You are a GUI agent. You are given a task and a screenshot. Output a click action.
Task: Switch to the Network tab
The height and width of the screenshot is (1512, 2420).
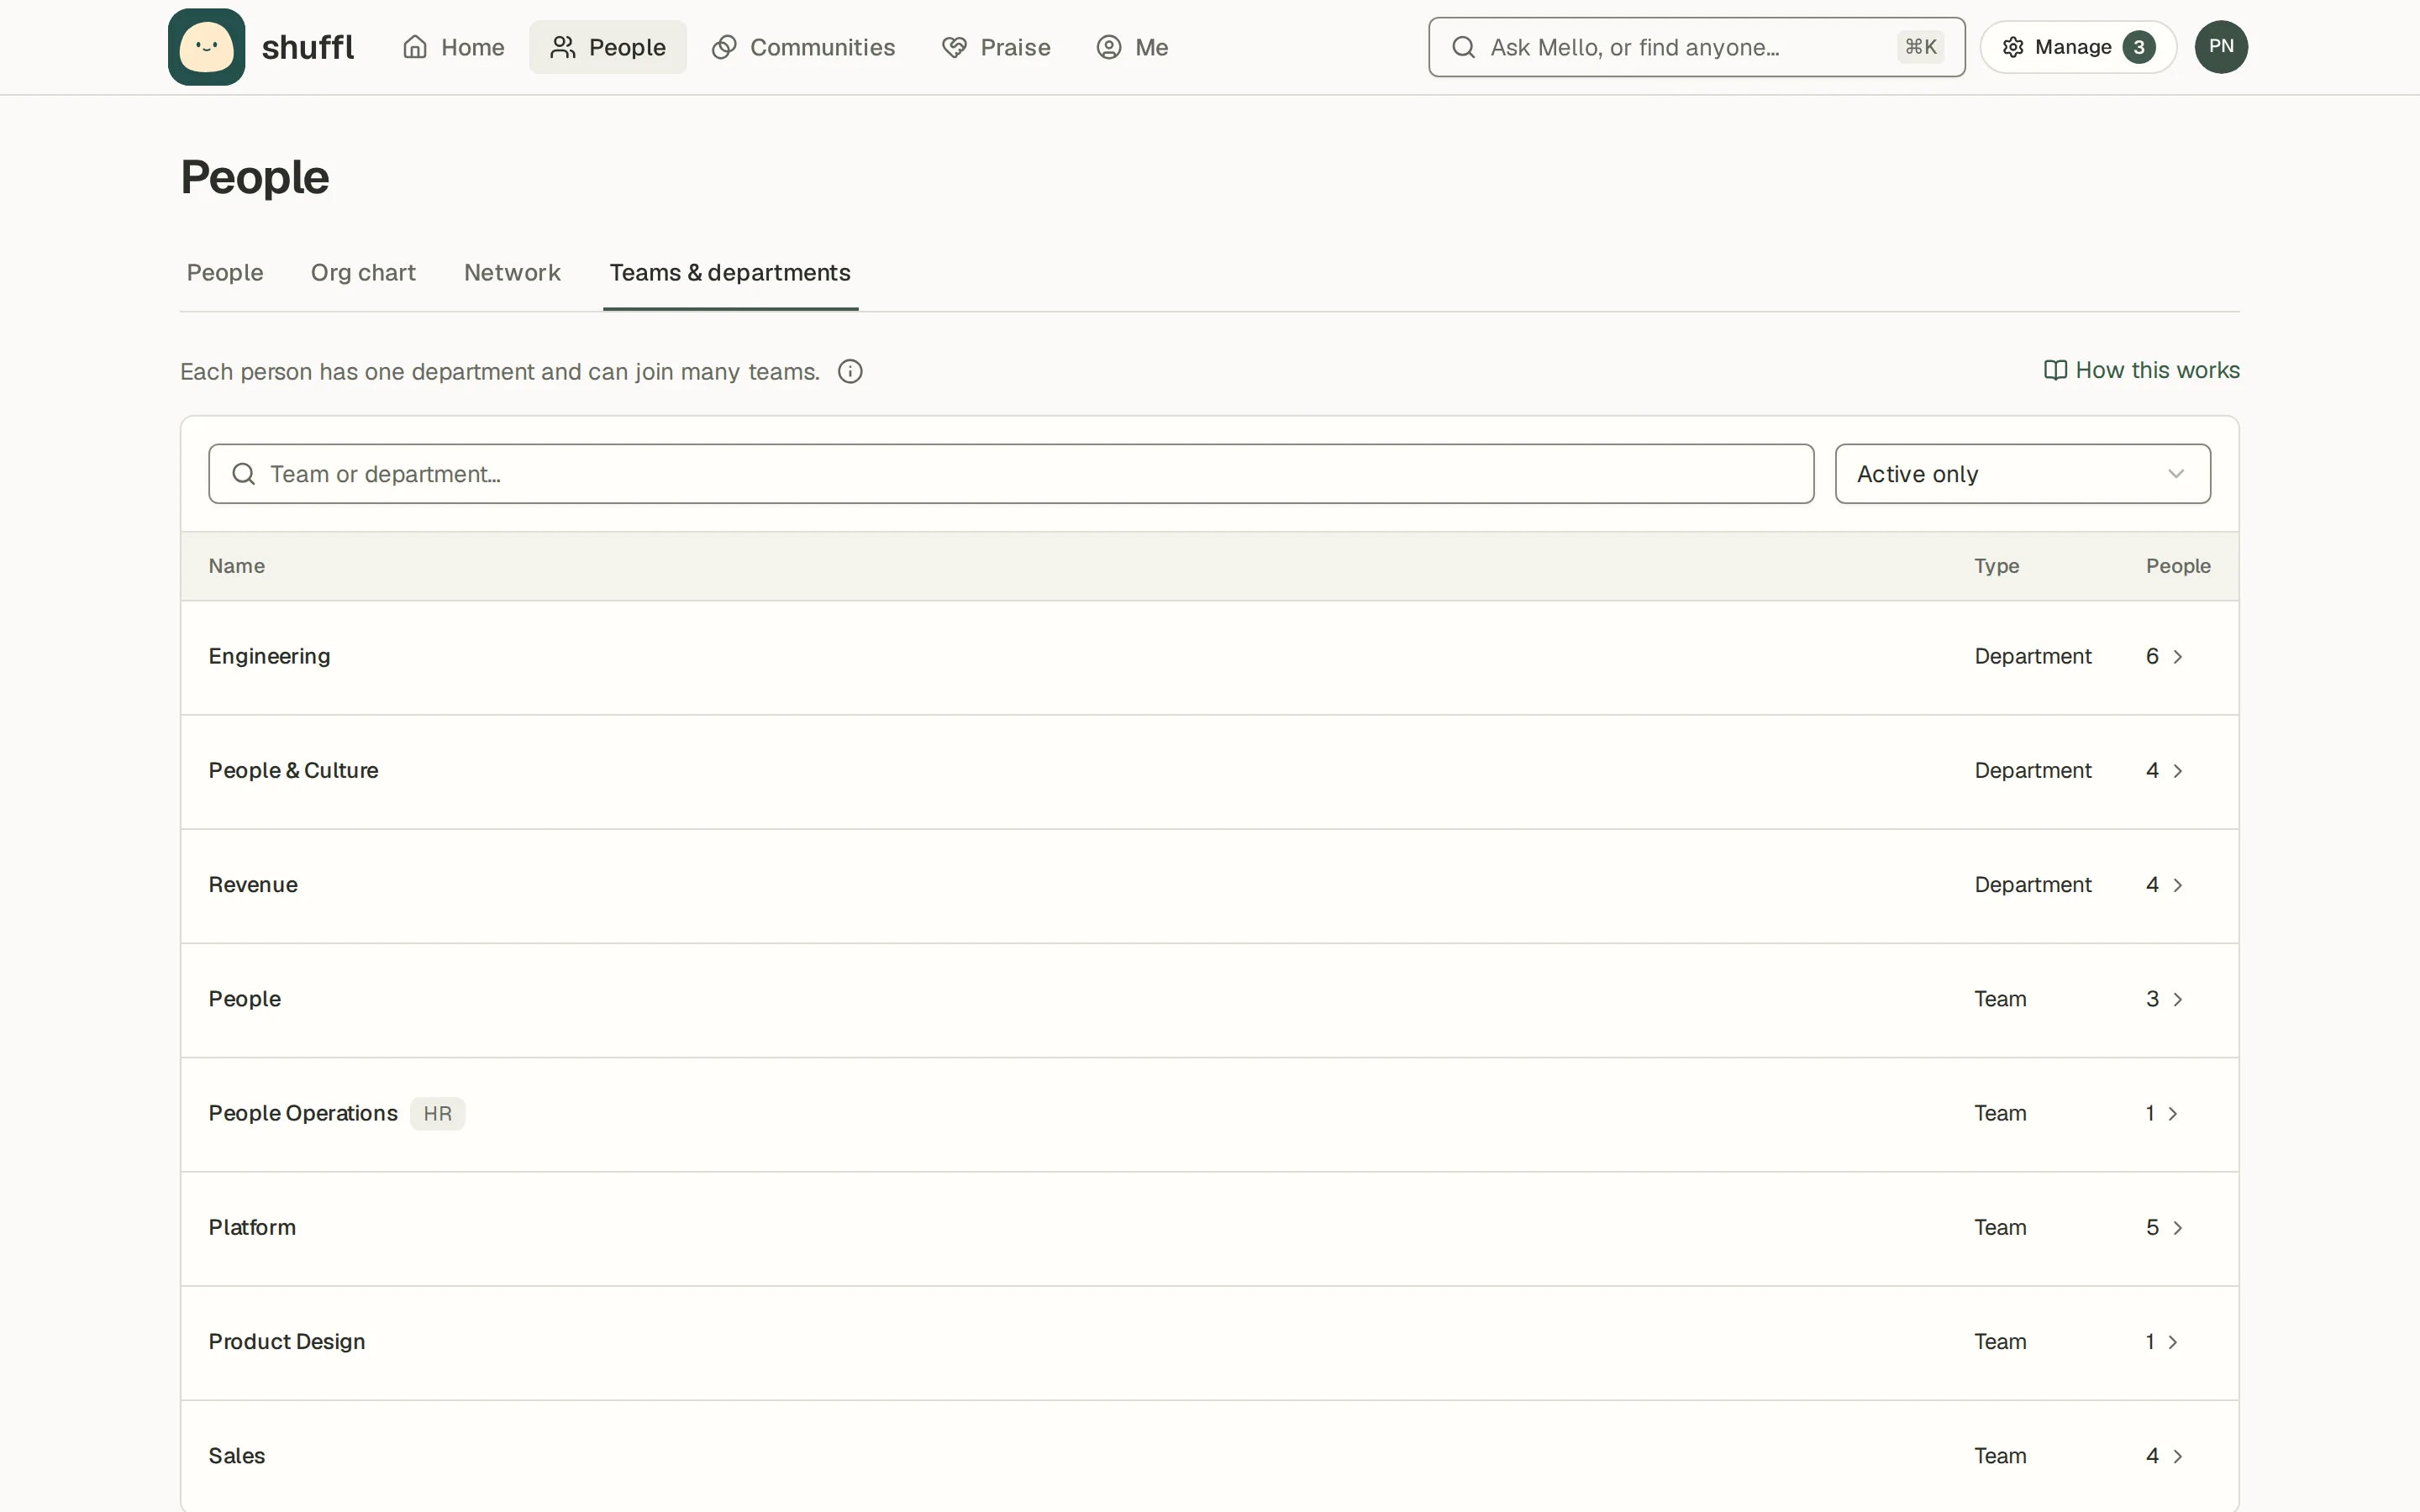(x=512, y=273)
